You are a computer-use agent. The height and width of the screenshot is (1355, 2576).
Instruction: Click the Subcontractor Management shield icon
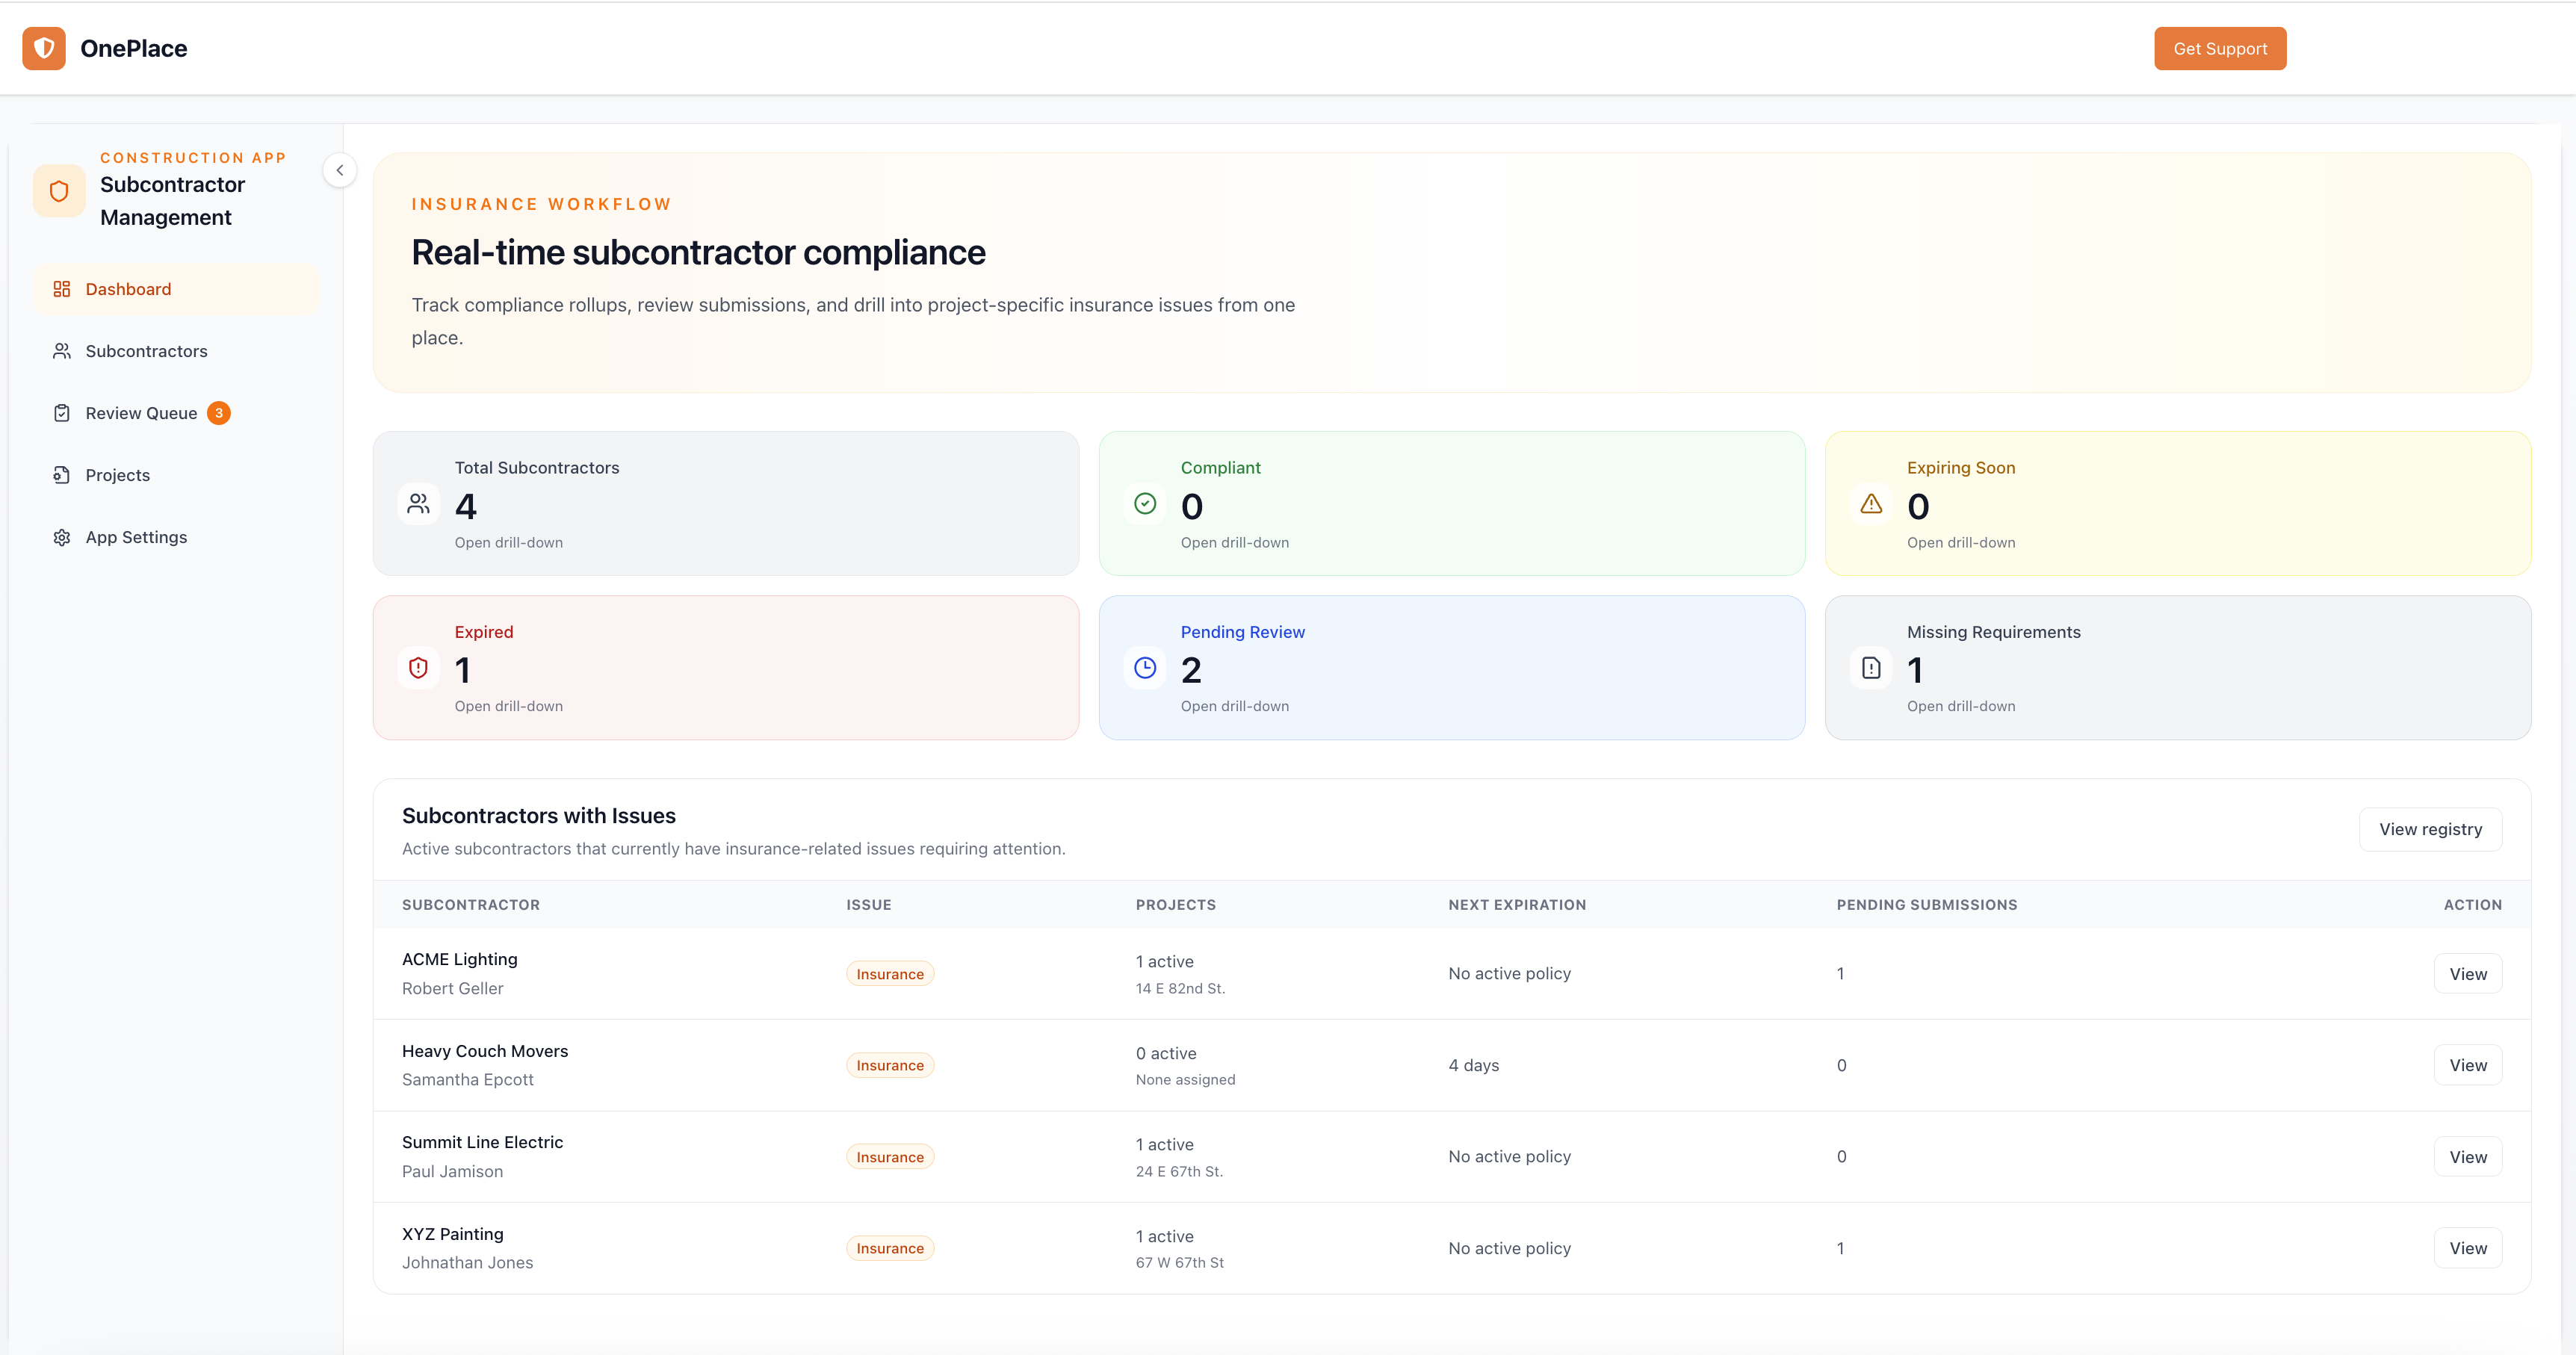point(59,191)
